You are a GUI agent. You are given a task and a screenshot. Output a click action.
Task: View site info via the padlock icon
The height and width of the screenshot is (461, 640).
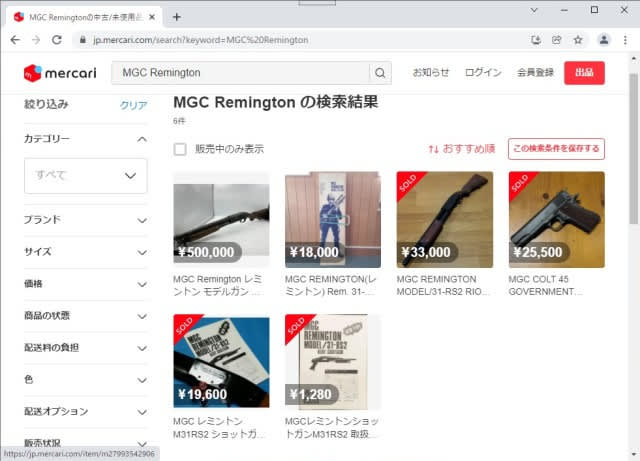[83, 40]
